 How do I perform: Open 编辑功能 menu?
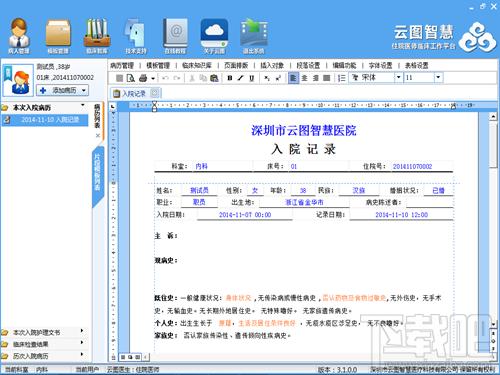click(344, 65)
